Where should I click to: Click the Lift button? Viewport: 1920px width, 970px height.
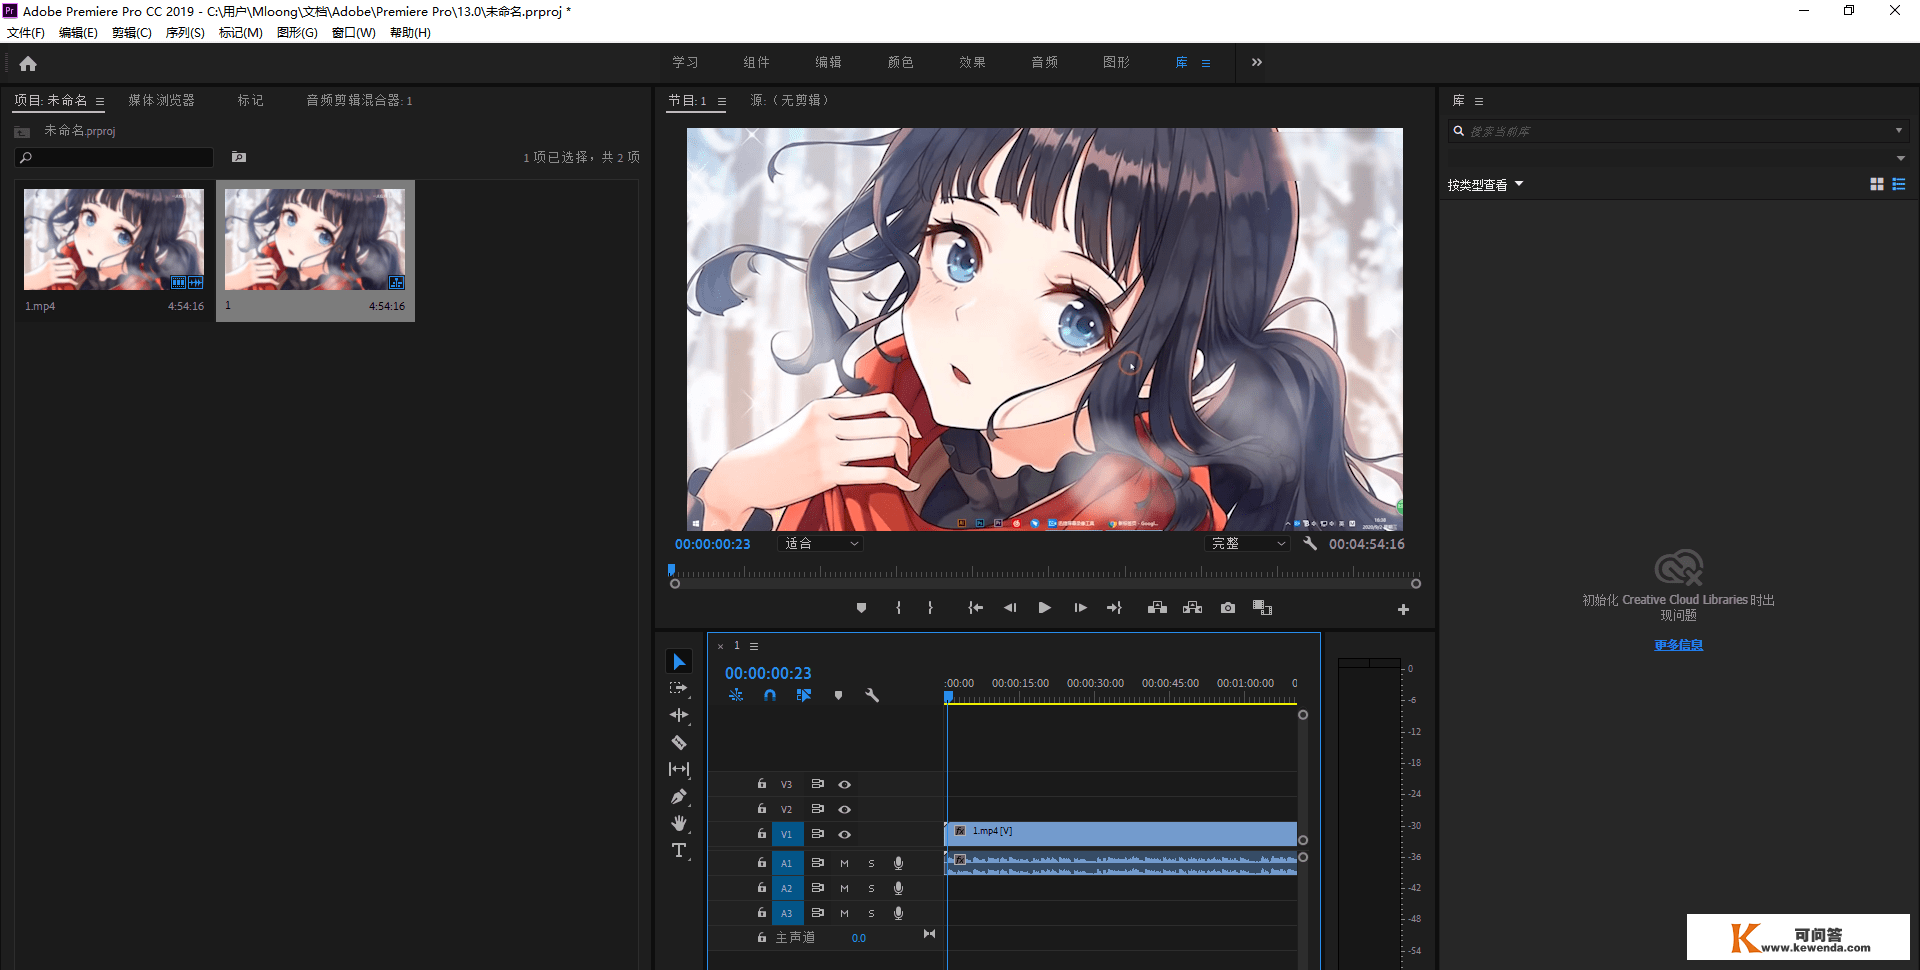click(1157, 608)
